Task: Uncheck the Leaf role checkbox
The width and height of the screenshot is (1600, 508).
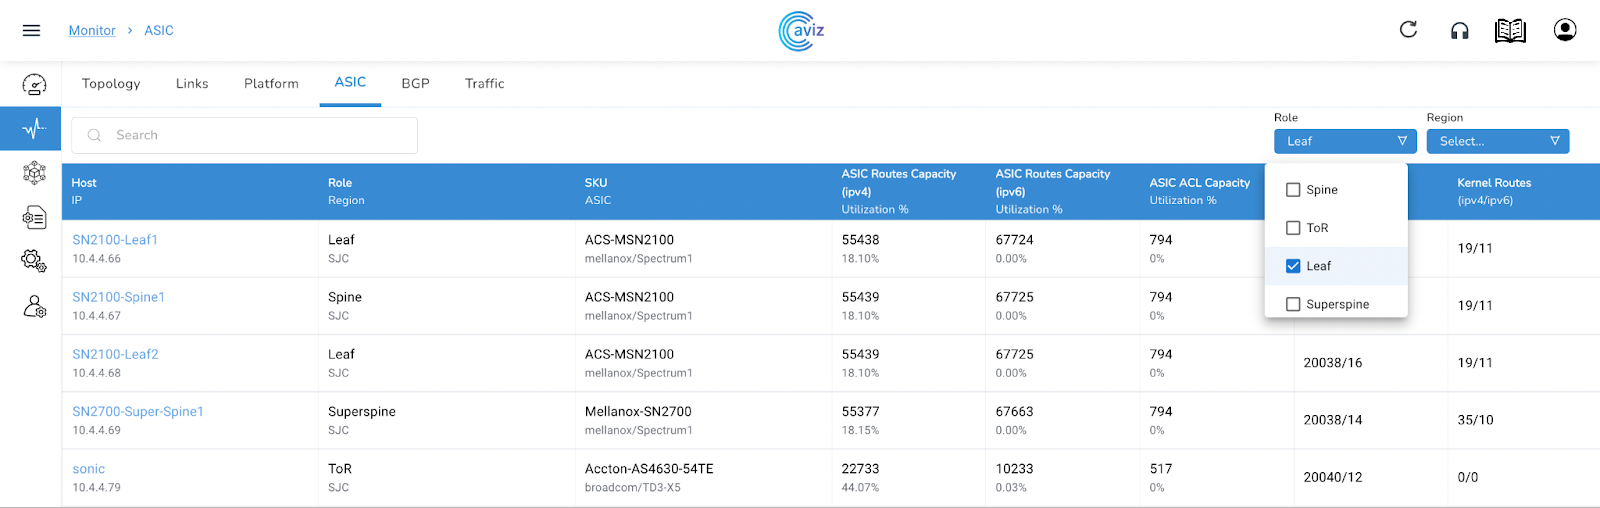Action: (x=1293, y=266)
